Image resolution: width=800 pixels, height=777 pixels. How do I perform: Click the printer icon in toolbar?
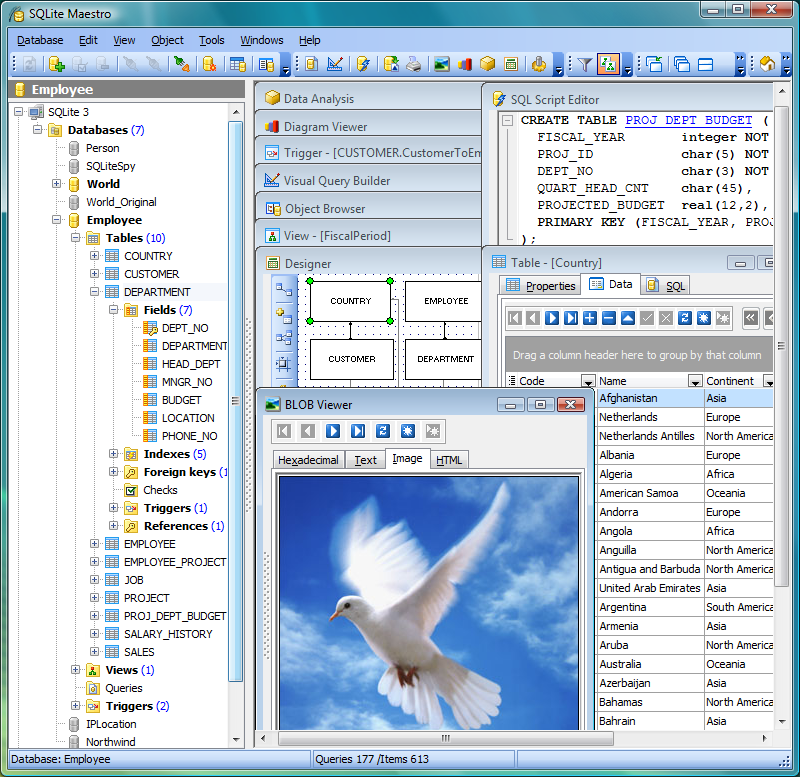[413, 64]
